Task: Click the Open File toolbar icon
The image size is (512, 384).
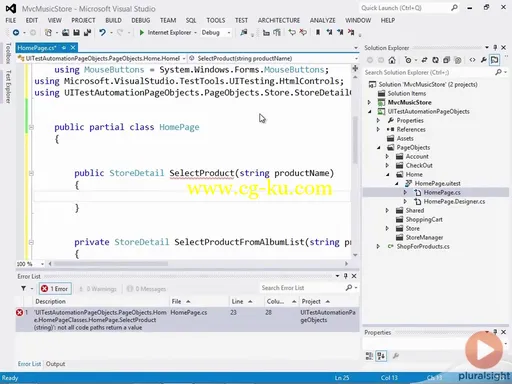Action: pyautogui.click(x=66, y=32)
